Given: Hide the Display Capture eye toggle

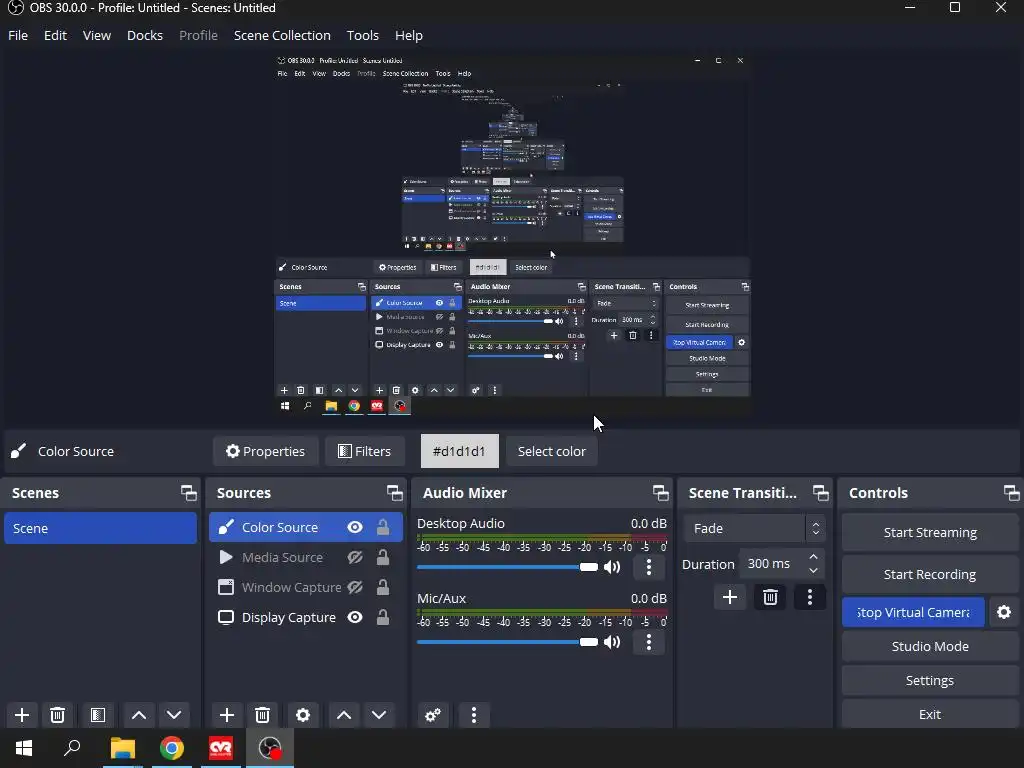Looking at the screenshot, I should [x=355, y=617].
